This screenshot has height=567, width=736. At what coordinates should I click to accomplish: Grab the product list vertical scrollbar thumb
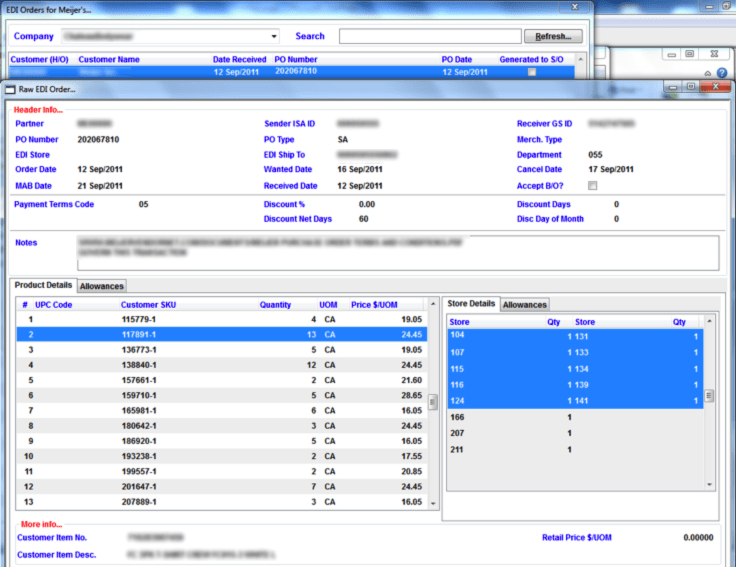(433, 402)
